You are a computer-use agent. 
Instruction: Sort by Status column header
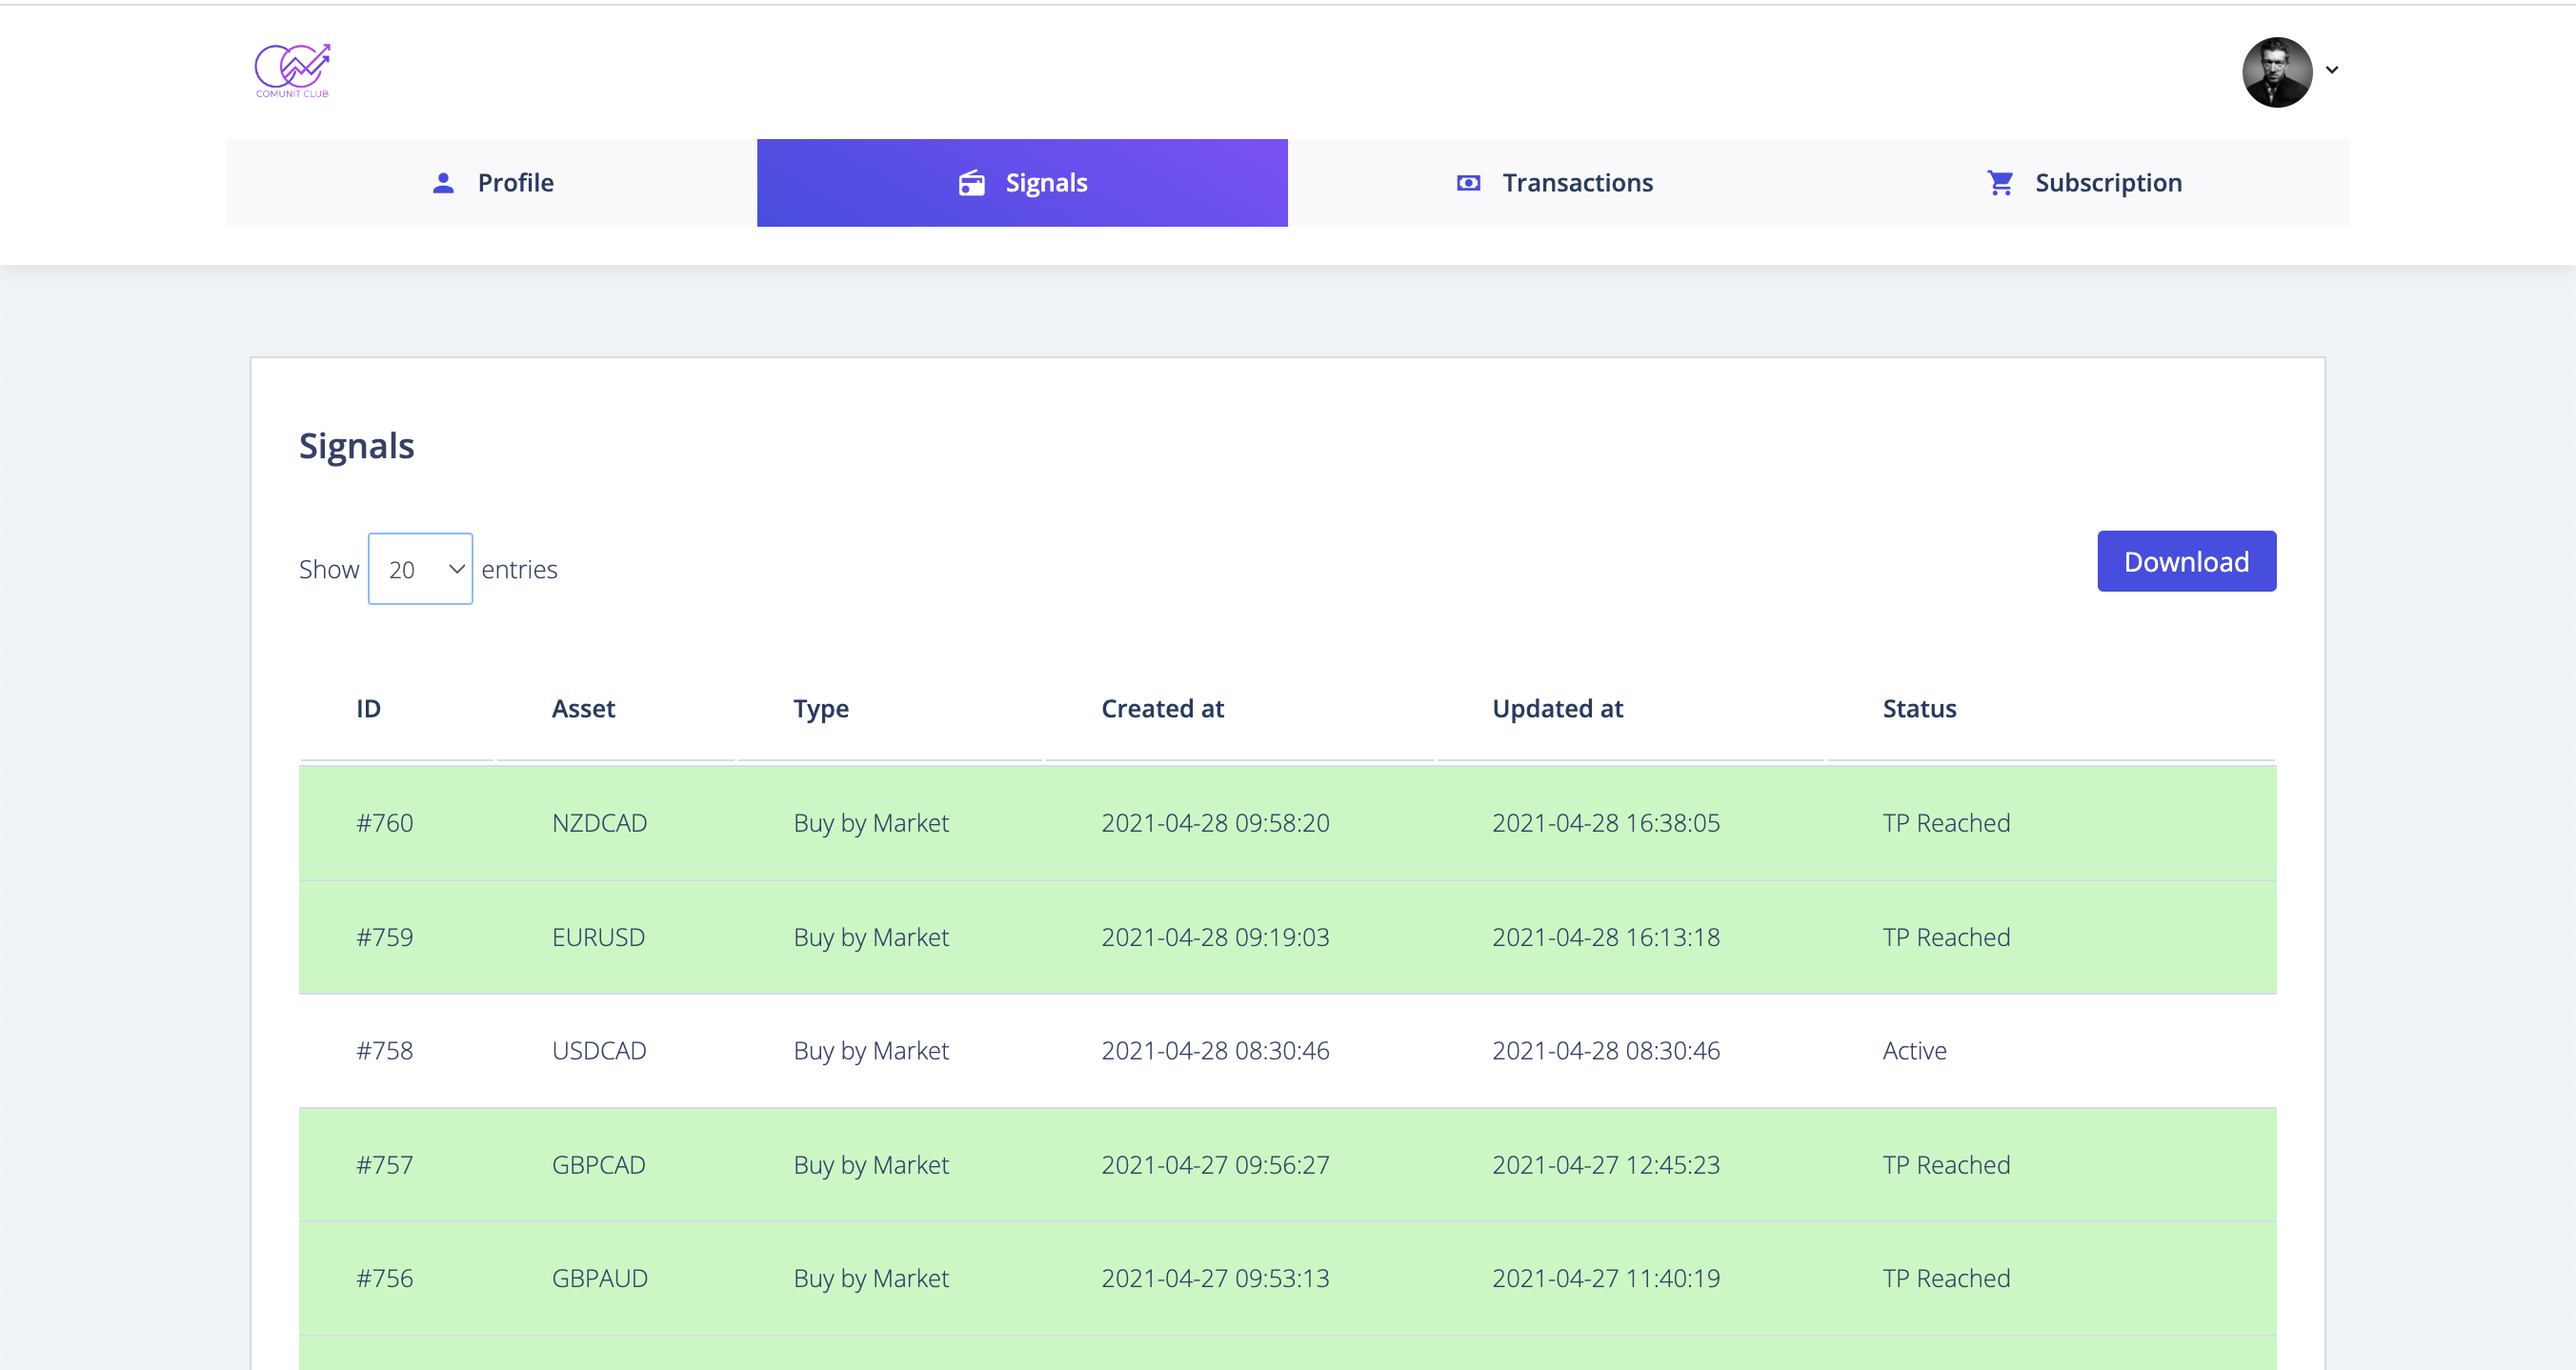[1919, 708]
